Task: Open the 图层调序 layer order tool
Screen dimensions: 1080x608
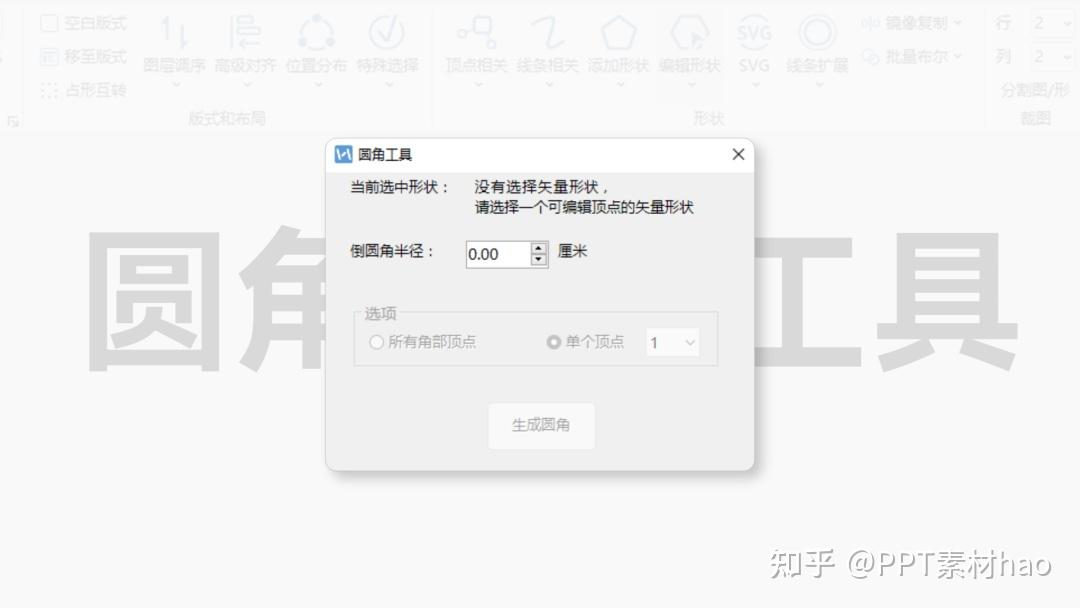Action: (x=174, y=48)
